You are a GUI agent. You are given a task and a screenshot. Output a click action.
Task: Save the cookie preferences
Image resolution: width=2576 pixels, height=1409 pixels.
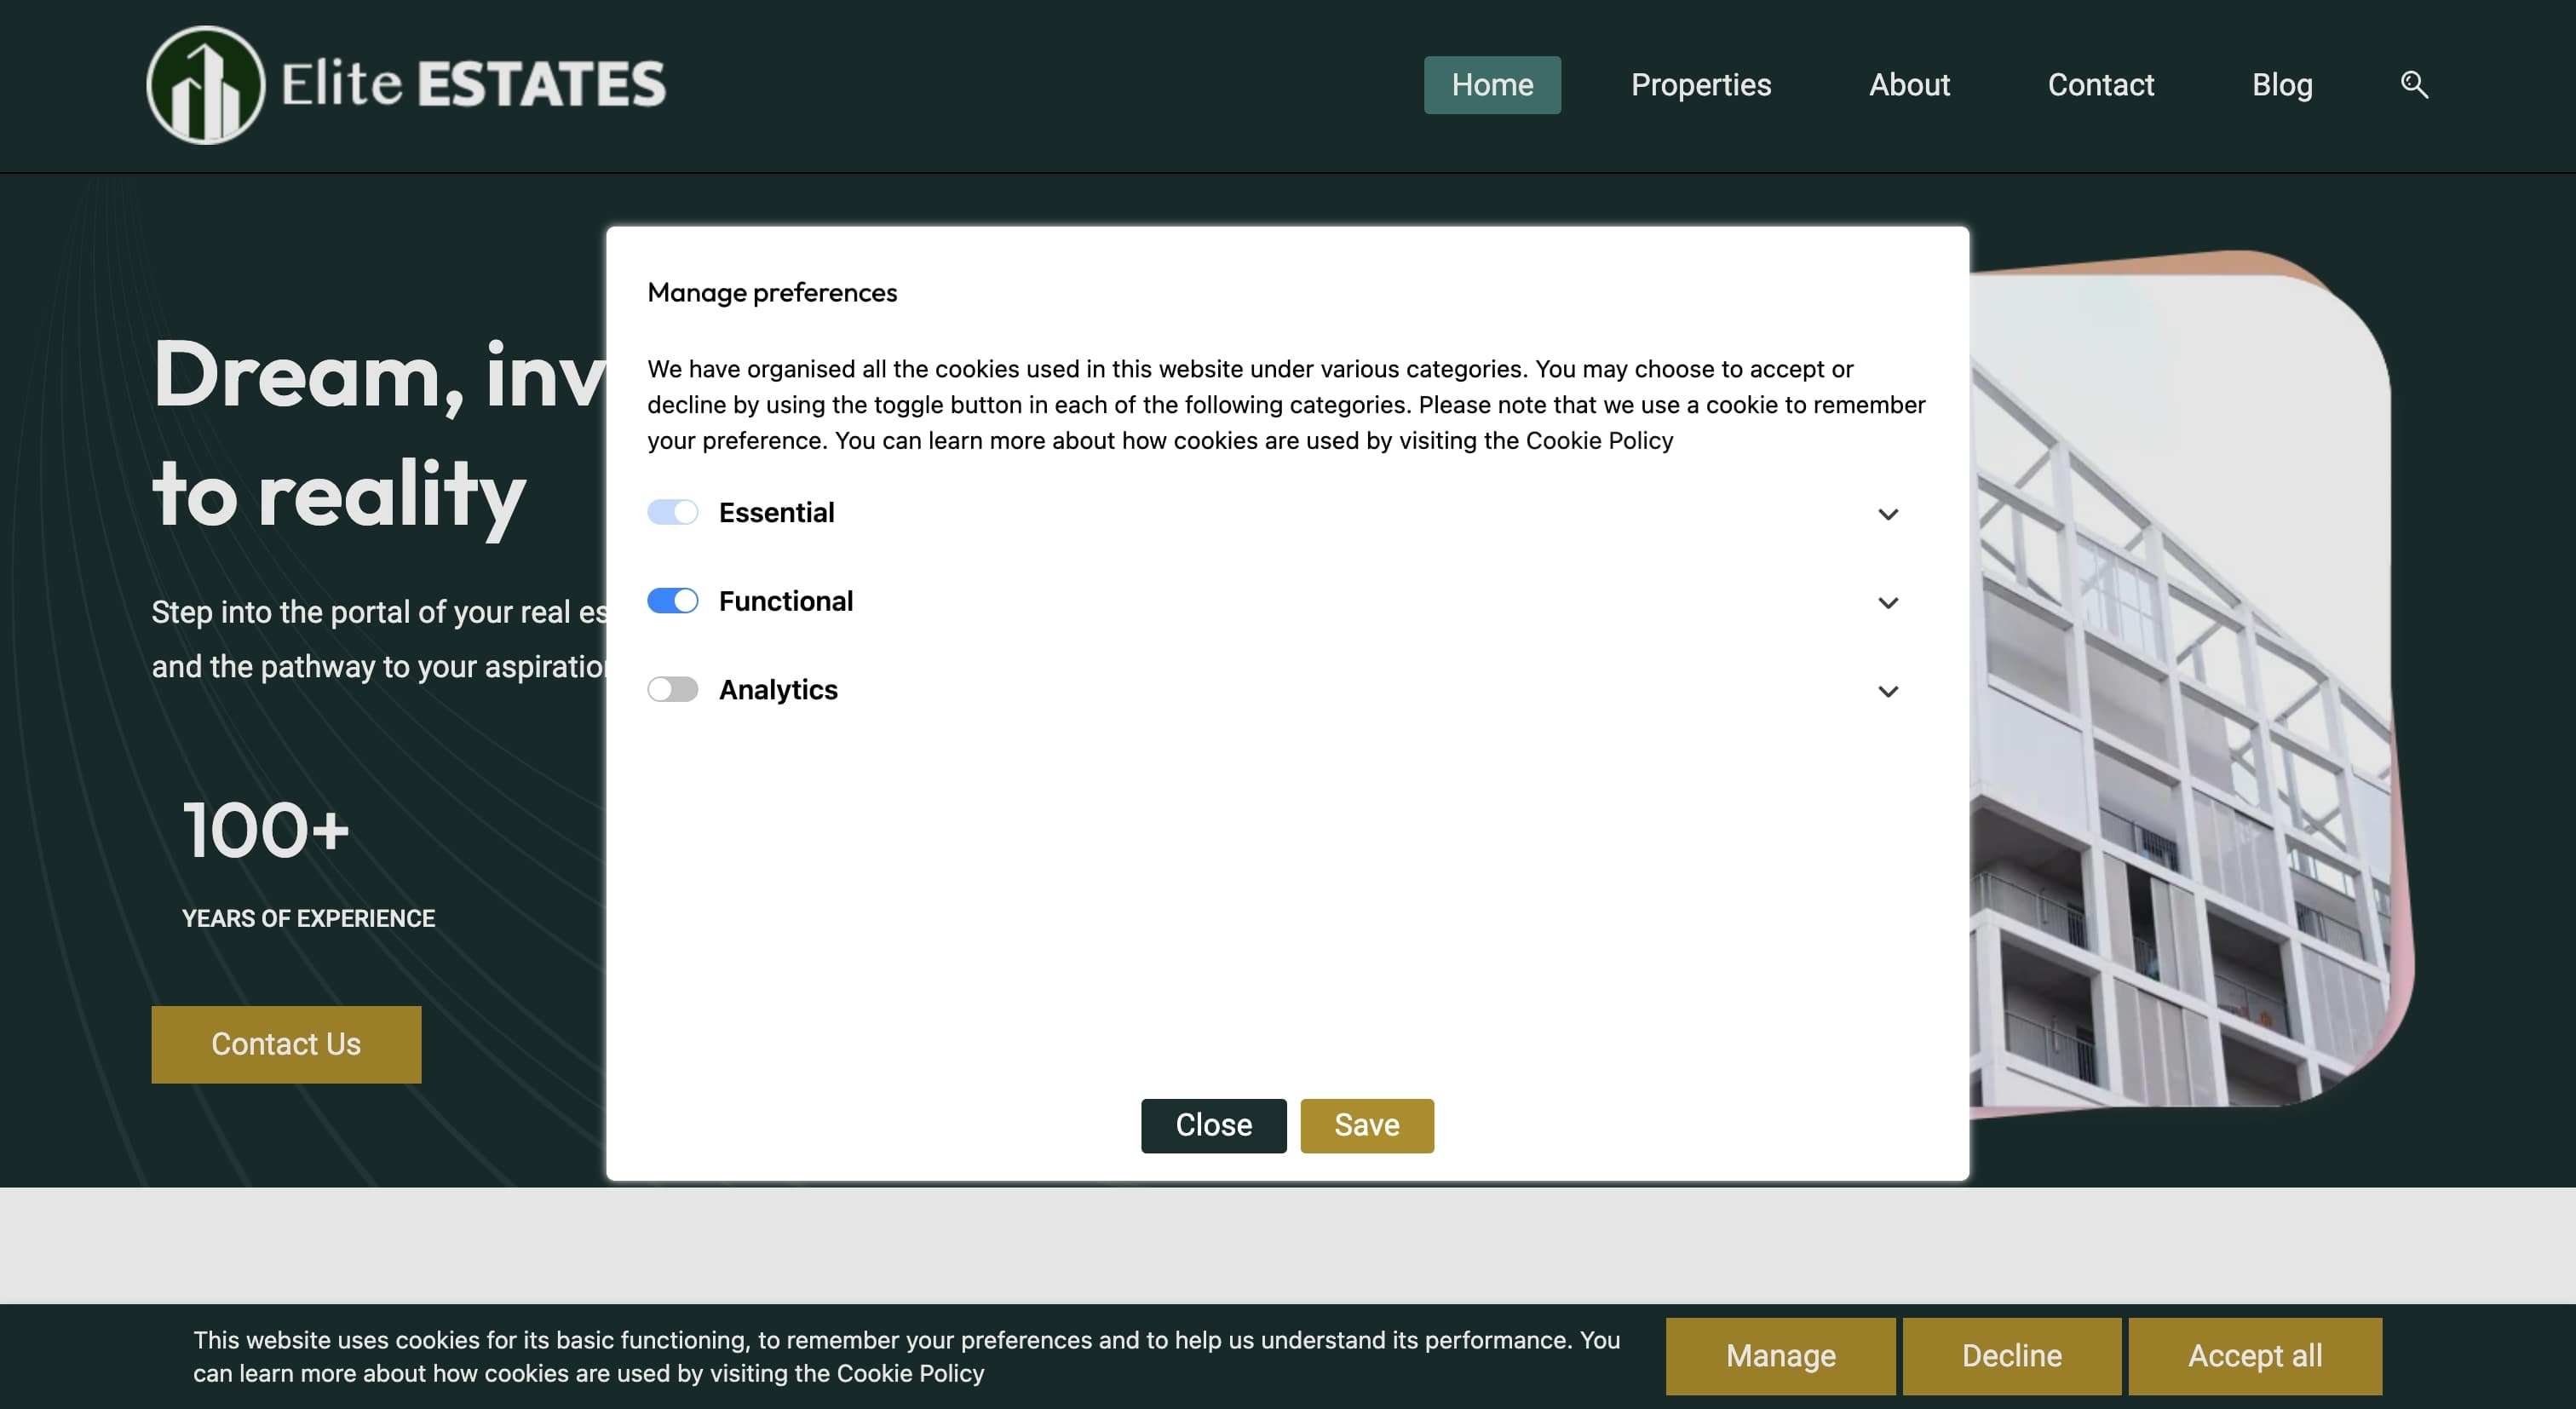tap(1366, 1125)
